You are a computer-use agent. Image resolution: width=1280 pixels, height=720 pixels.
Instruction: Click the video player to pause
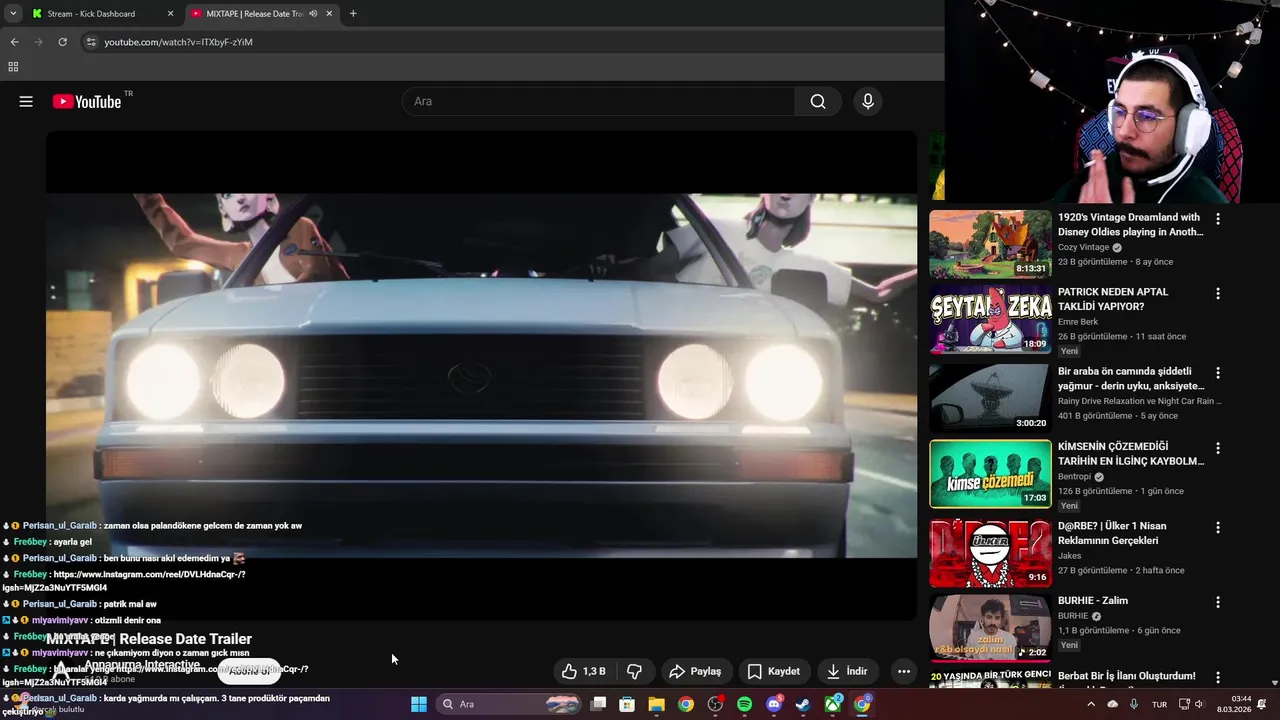coord(481,375)
